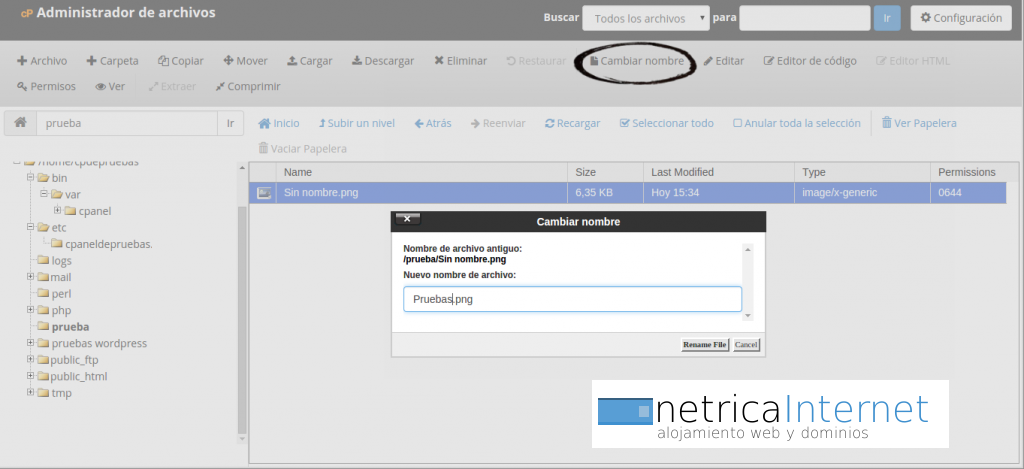Collapse the bin folder tree node

coord(31,178)
